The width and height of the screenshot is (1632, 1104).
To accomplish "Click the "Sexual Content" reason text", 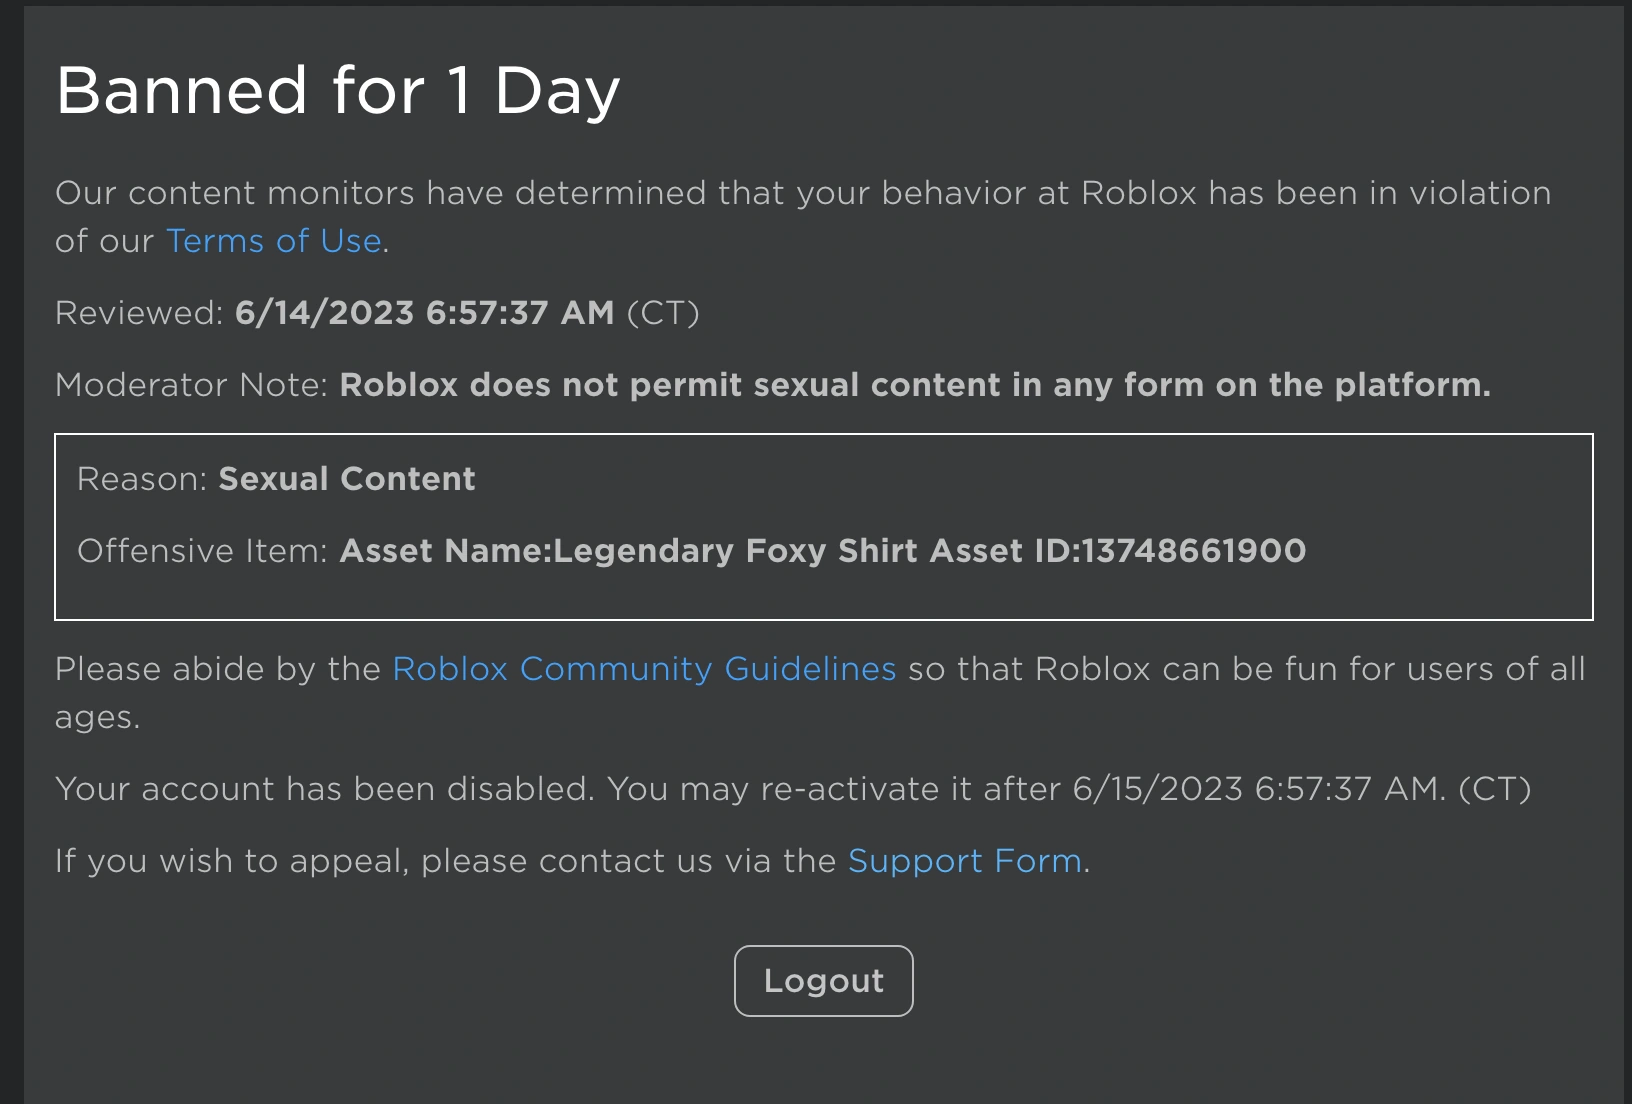I will pyautogui.click(x=347, y=479).
